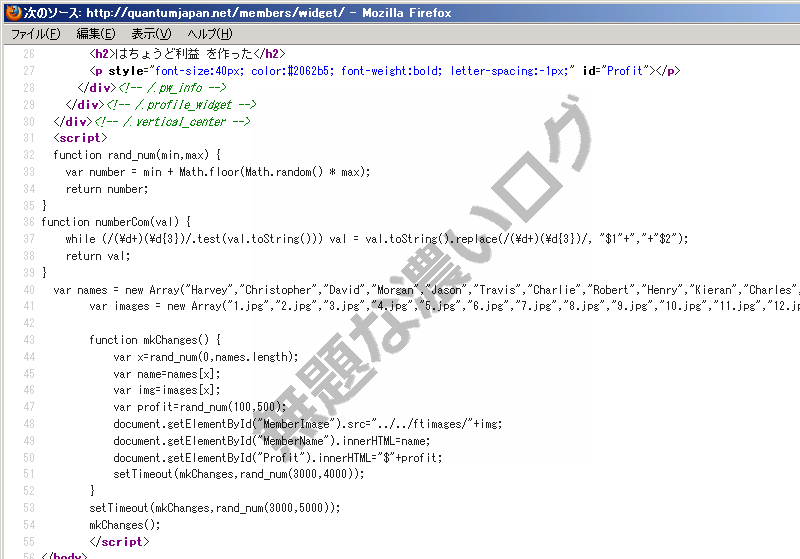Viewport: 800px width, 559px height.
Task: Click the MemberName innerHTML line
Action: click(272, 441)
